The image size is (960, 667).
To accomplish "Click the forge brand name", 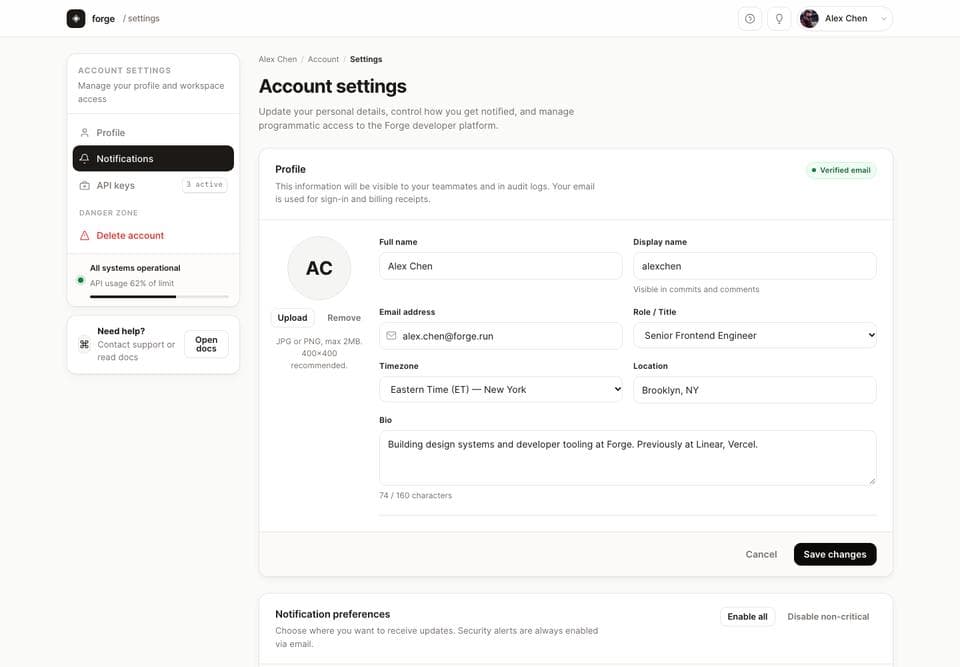I will 103,18.
